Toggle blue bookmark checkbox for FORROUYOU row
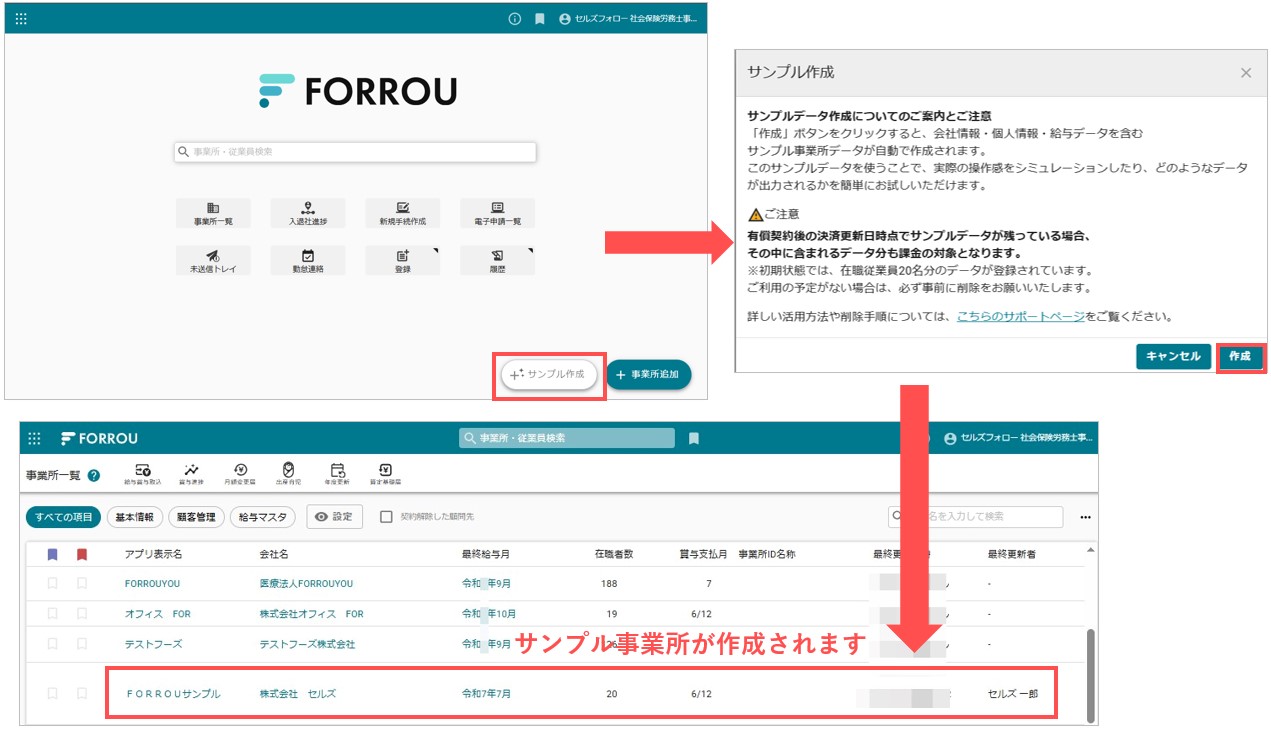 [x=52, y=583]
